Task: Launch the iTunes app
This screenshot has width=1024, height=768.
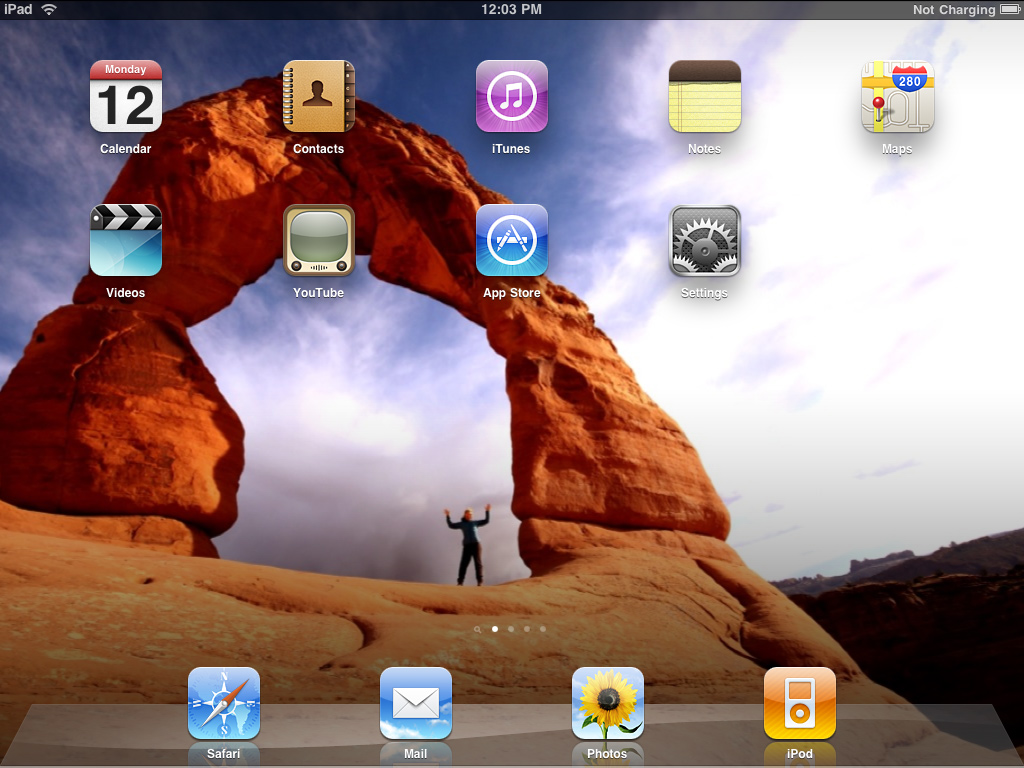Action: tap(512, 97)
